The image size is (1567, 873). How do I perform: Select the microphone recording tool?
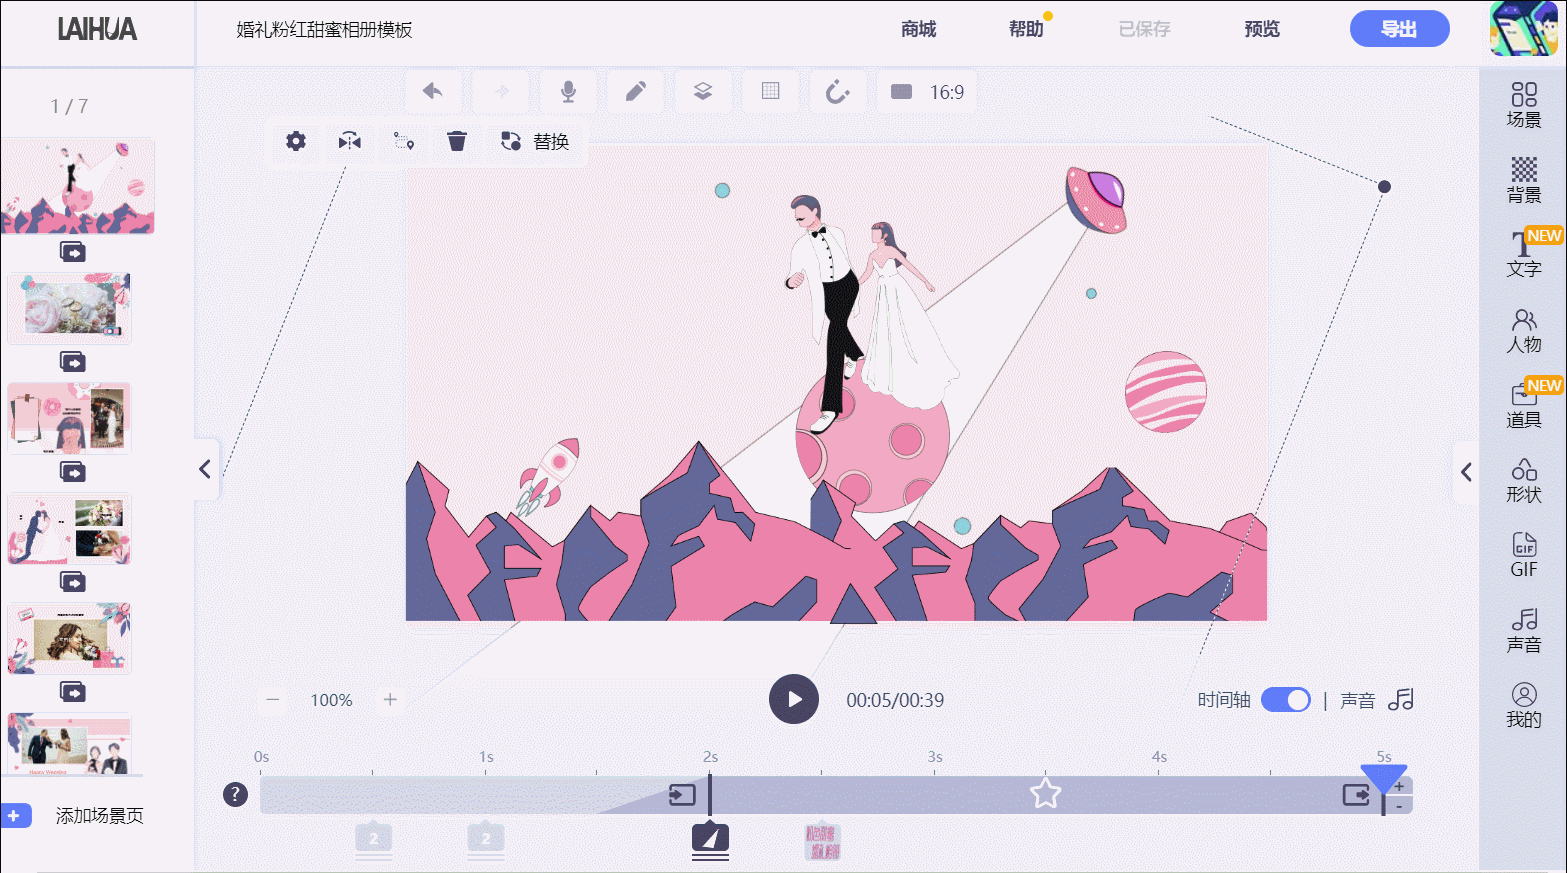(567, 91)
